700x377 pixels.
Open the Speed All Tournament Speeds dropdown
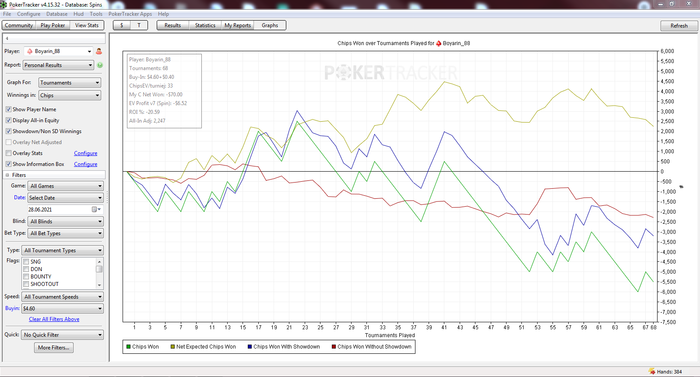62,297
